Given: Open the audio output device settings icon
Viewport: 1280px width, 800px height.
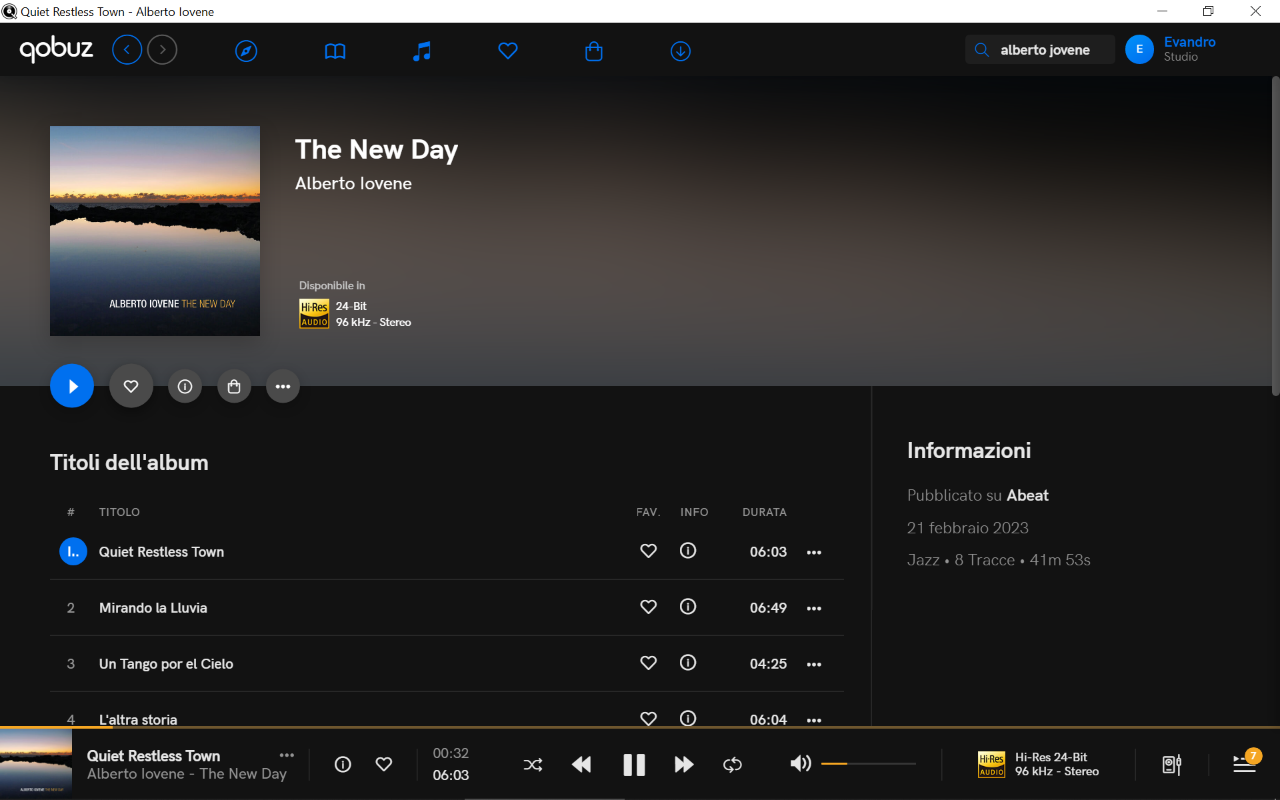Looking at the screenshot, I should coord(1172,765).
